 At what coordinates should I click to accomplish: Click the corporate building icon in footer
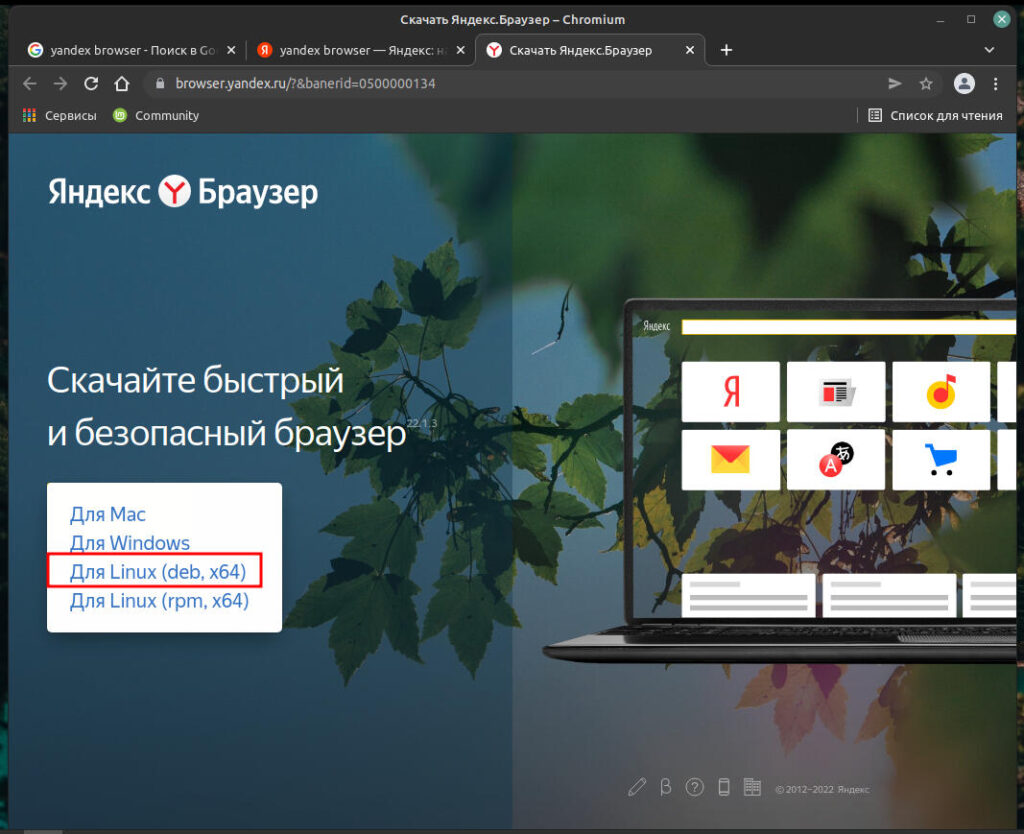point(753,787)
